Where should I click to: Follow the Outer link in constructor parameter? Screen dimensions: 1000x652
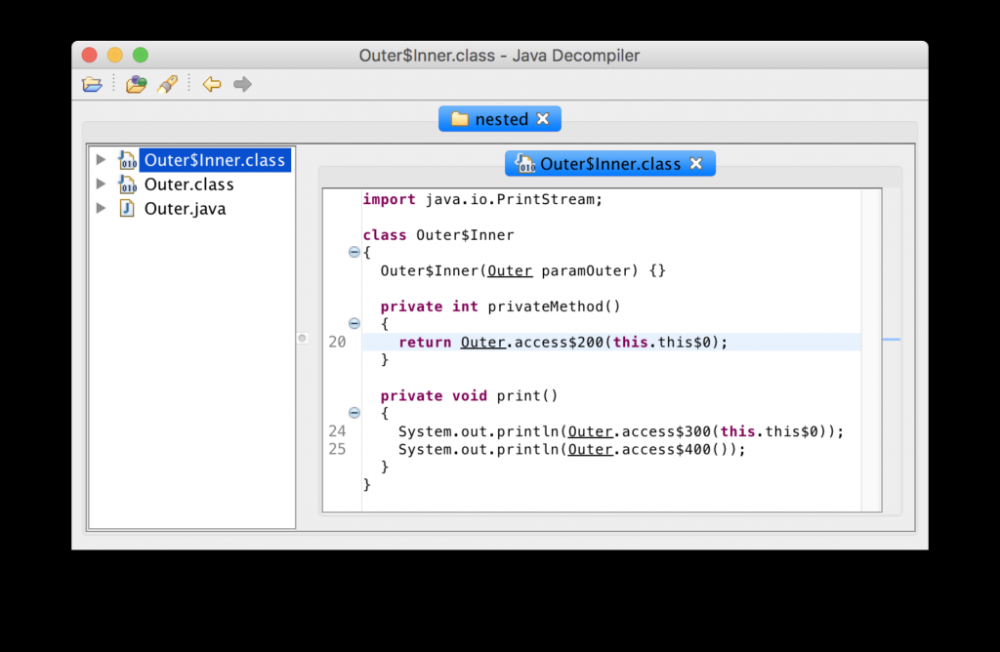tap(510, 270)
